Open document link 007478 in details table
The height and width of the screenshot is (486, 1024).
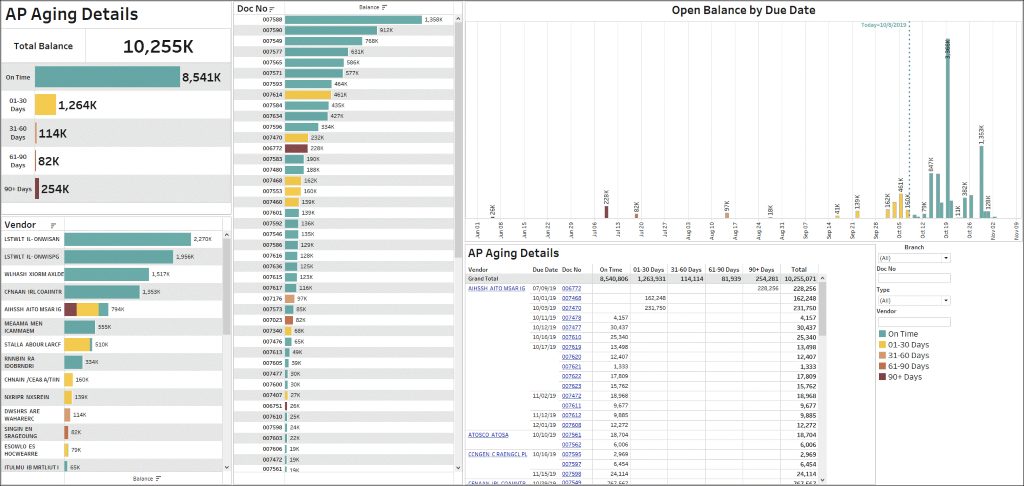click(x=571, y=317)
